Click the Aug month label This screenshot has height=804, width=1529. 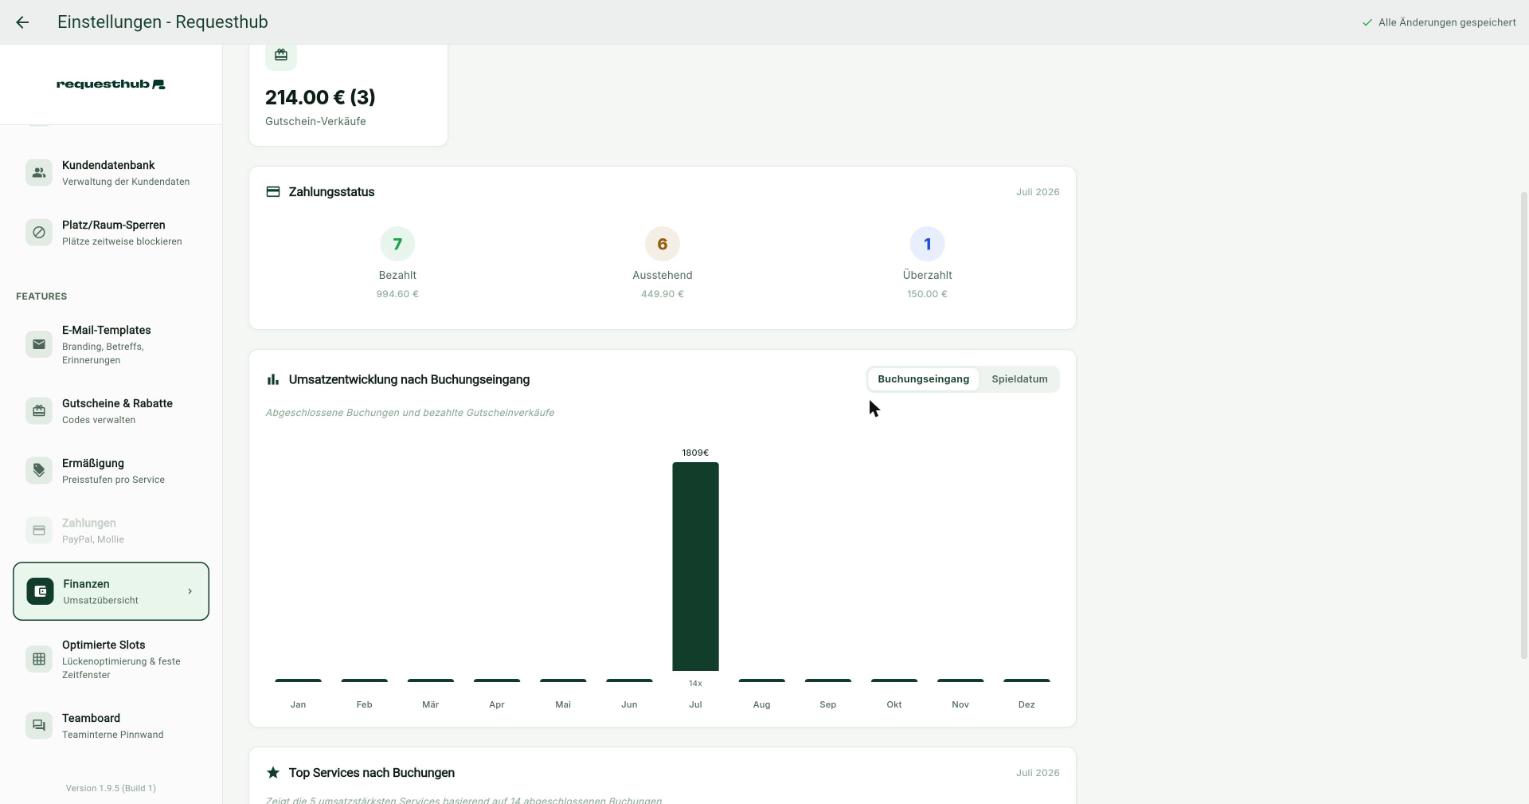[761, 705]
